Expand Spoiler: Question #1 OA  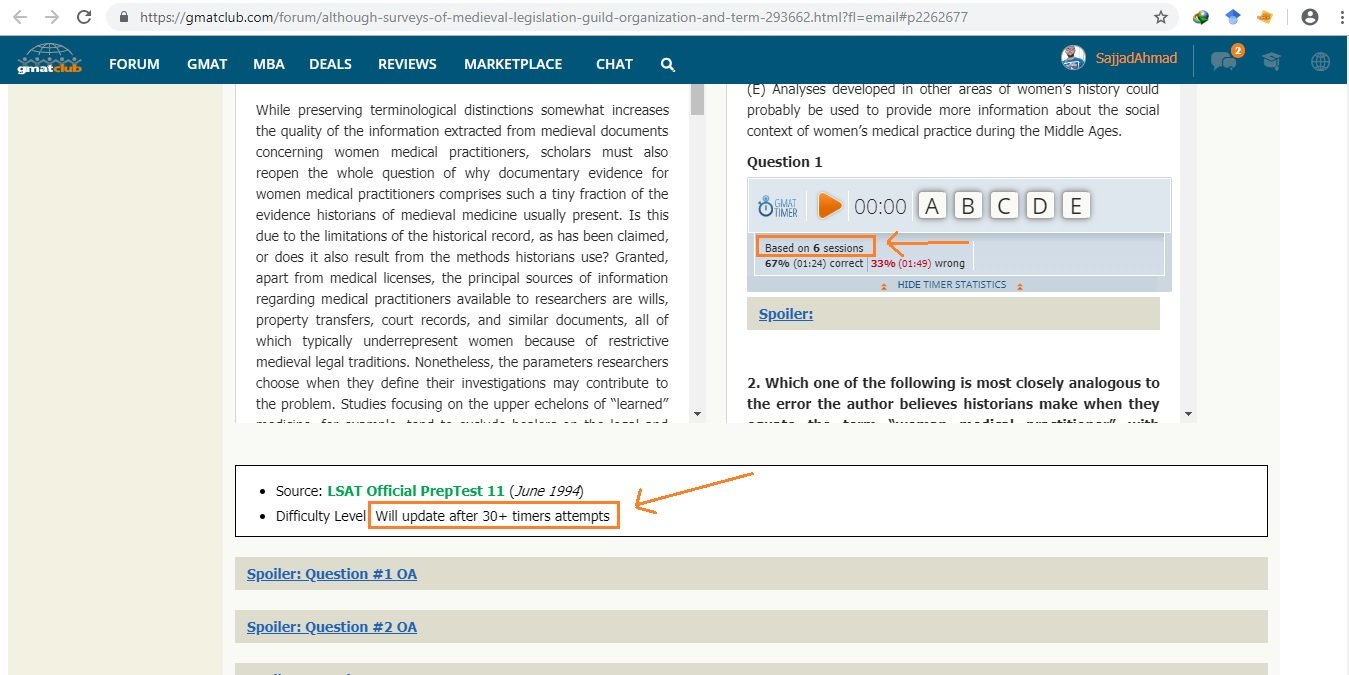[x=332, y=574]
